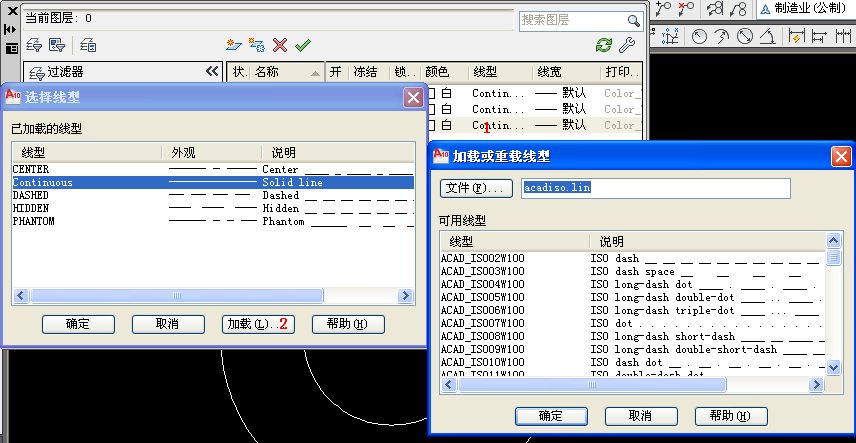The height and width of the screenshot is (443, 856).
Task: Open color picker for first layer's 白 swatch
Action: (x=439, y=93)
